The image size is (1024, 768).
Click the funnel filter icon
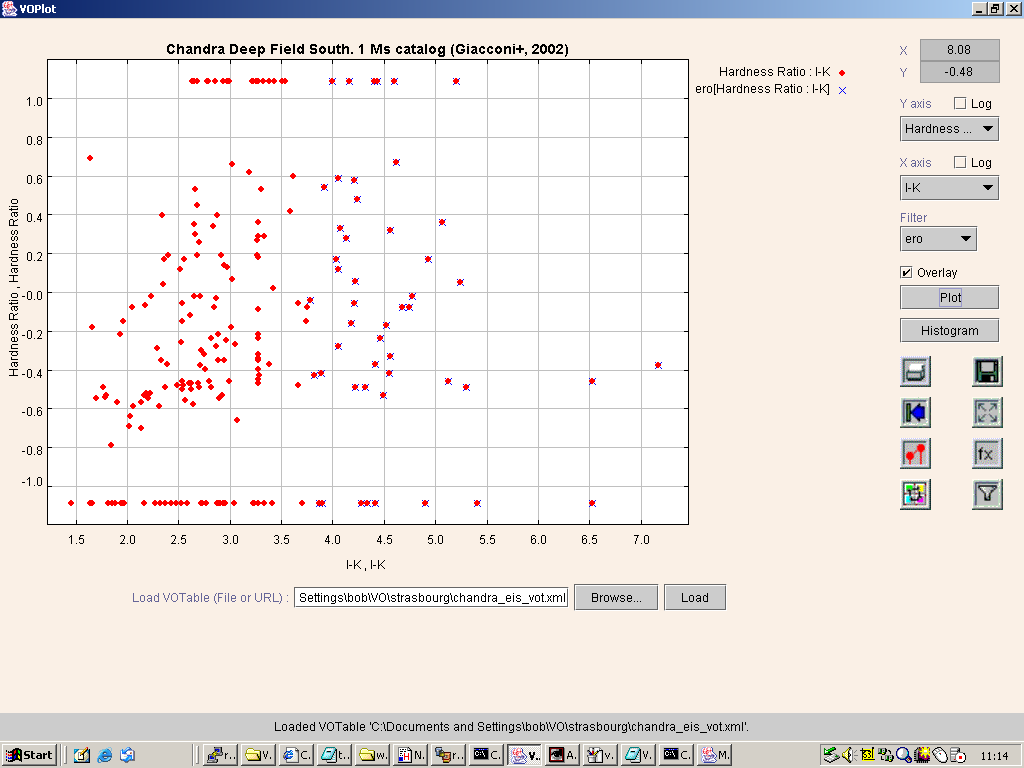(x=987, y=493)
